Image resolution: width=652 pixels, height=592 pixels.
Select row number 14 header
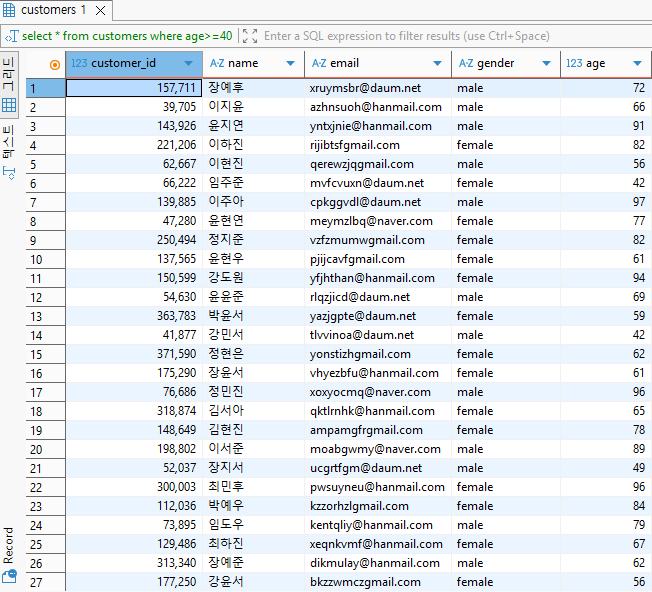click(45, 335)
